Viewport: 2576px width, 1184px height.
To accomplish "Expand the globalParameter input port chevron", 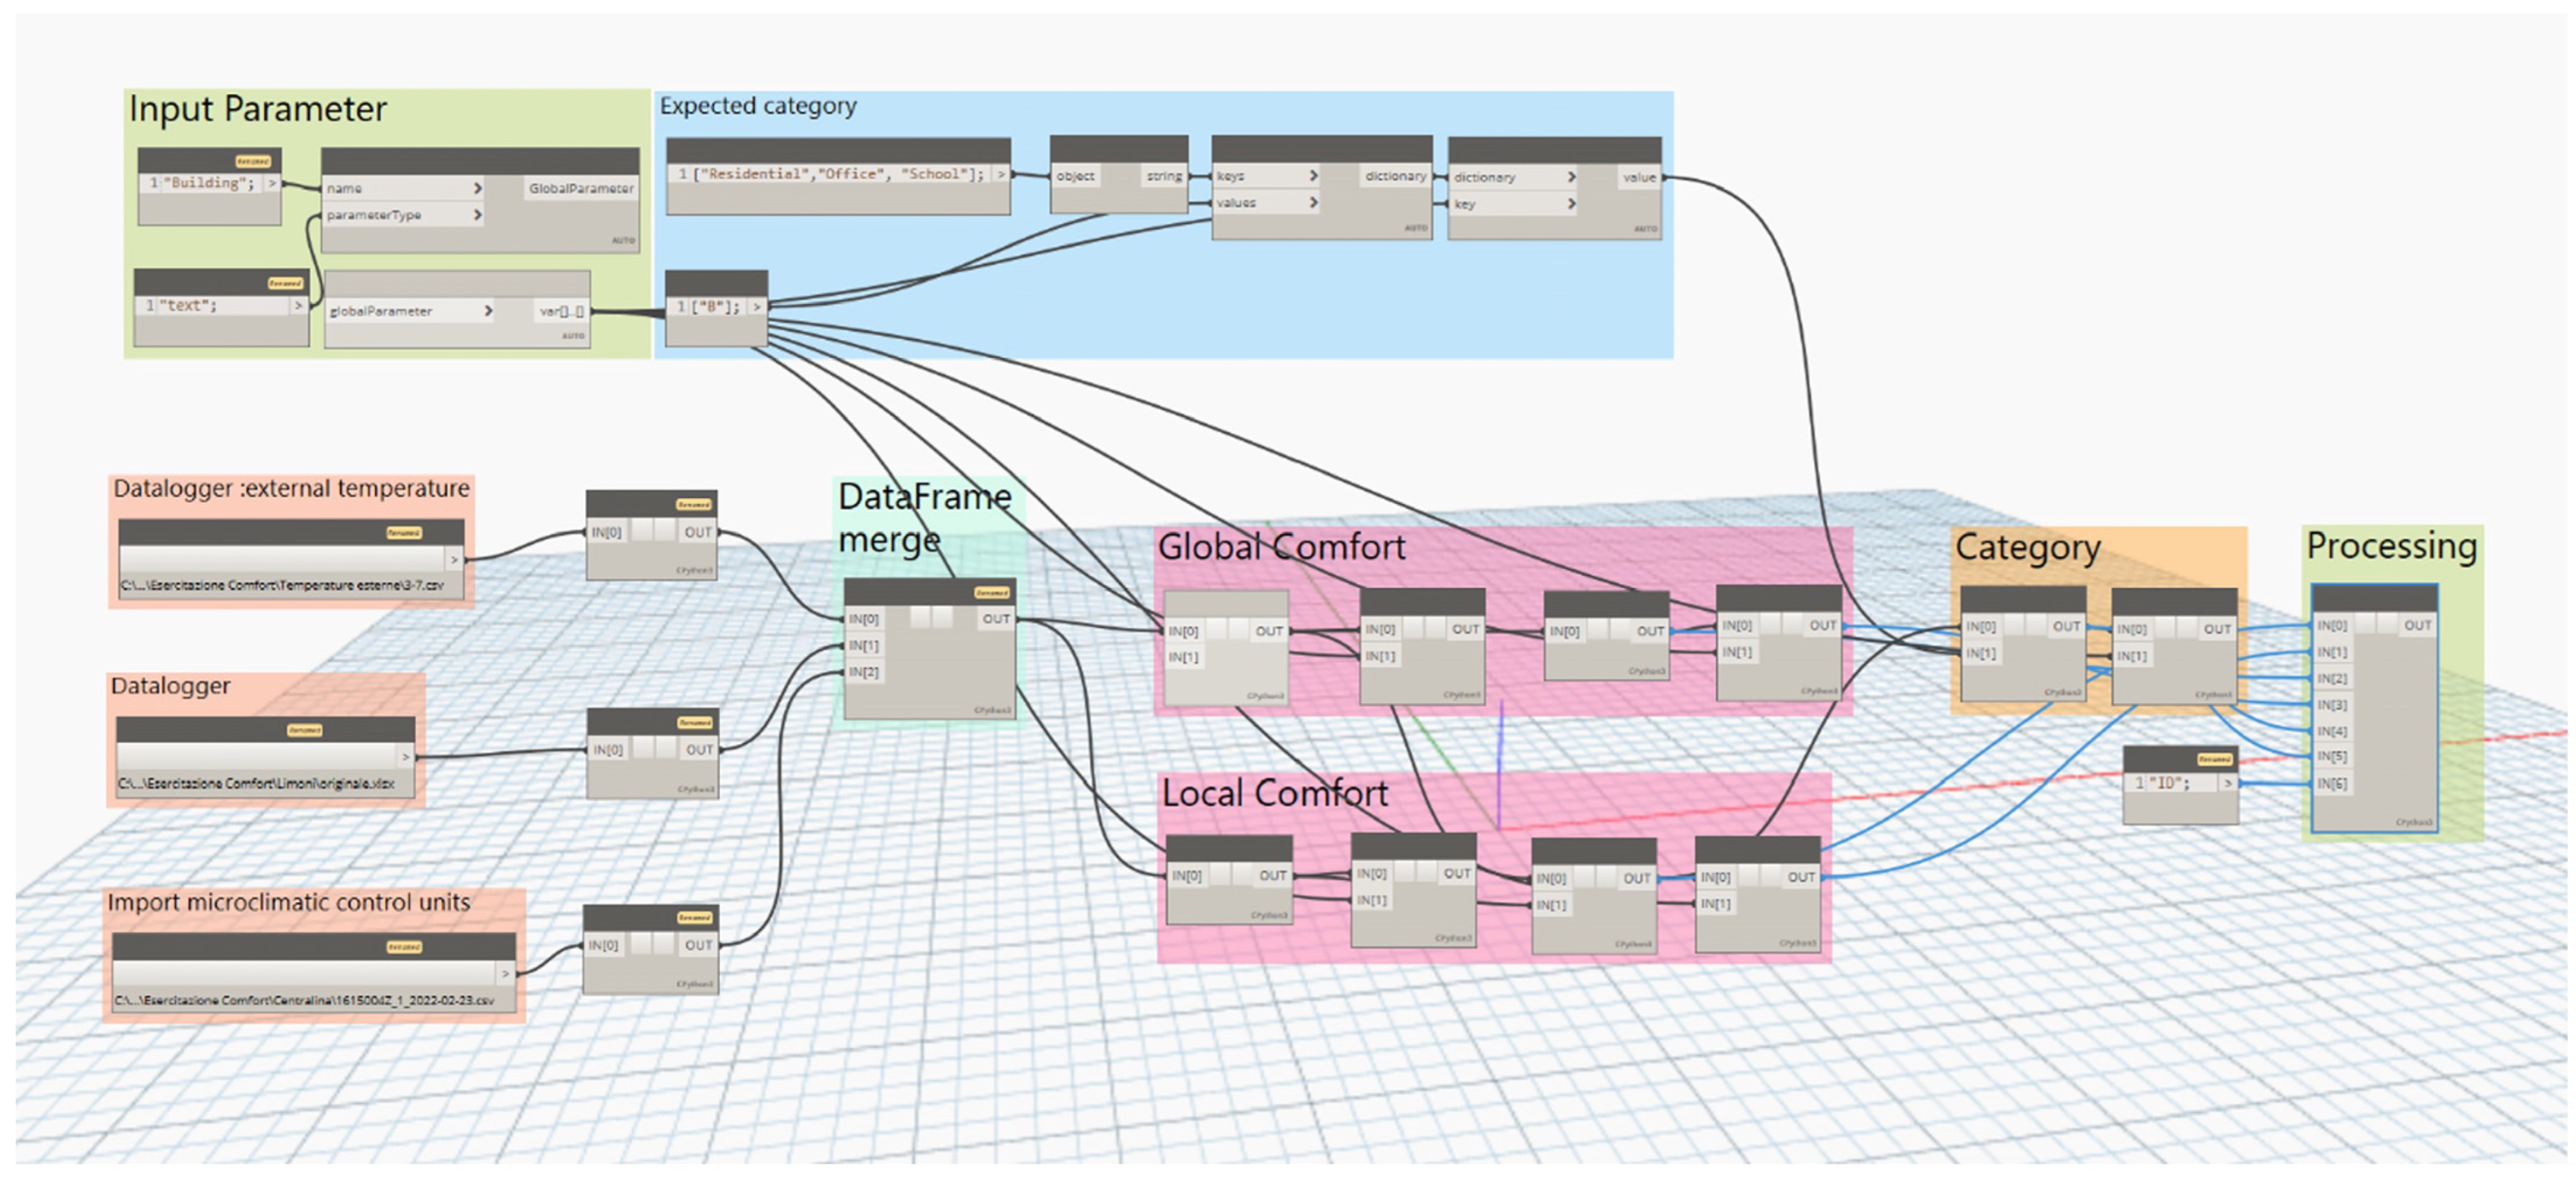I will (488, 311).
